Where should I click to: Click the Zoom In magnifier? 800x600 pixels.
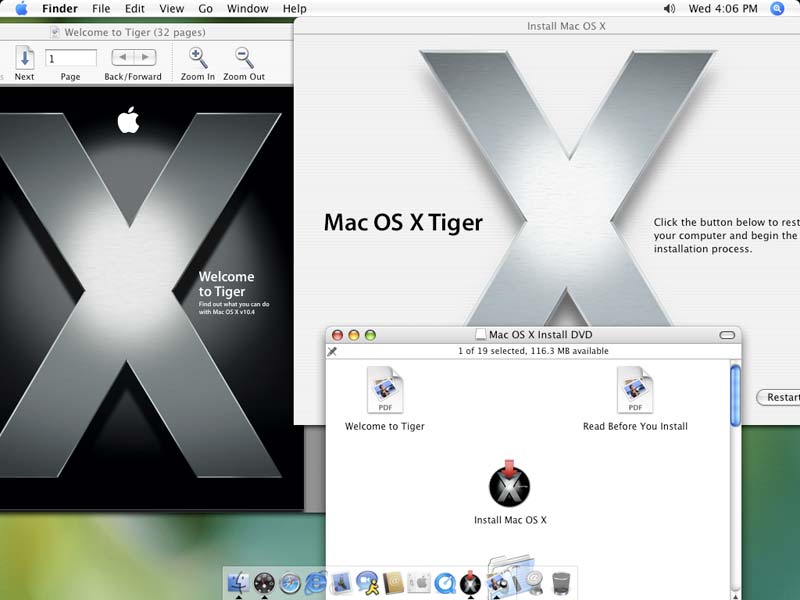pos(198,58)
